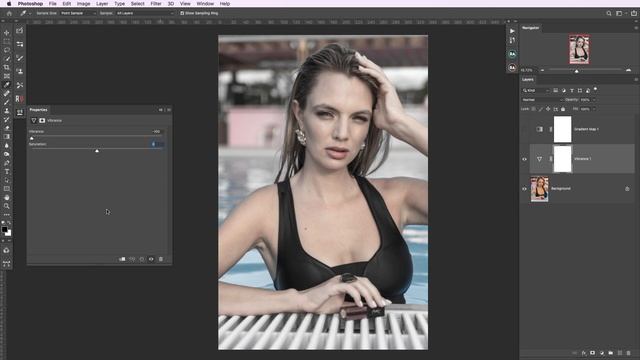The width and height of the screenshot is (640, 360).
Task: Open the File menu
Action: pyautogui.click(x=53, y=4)
